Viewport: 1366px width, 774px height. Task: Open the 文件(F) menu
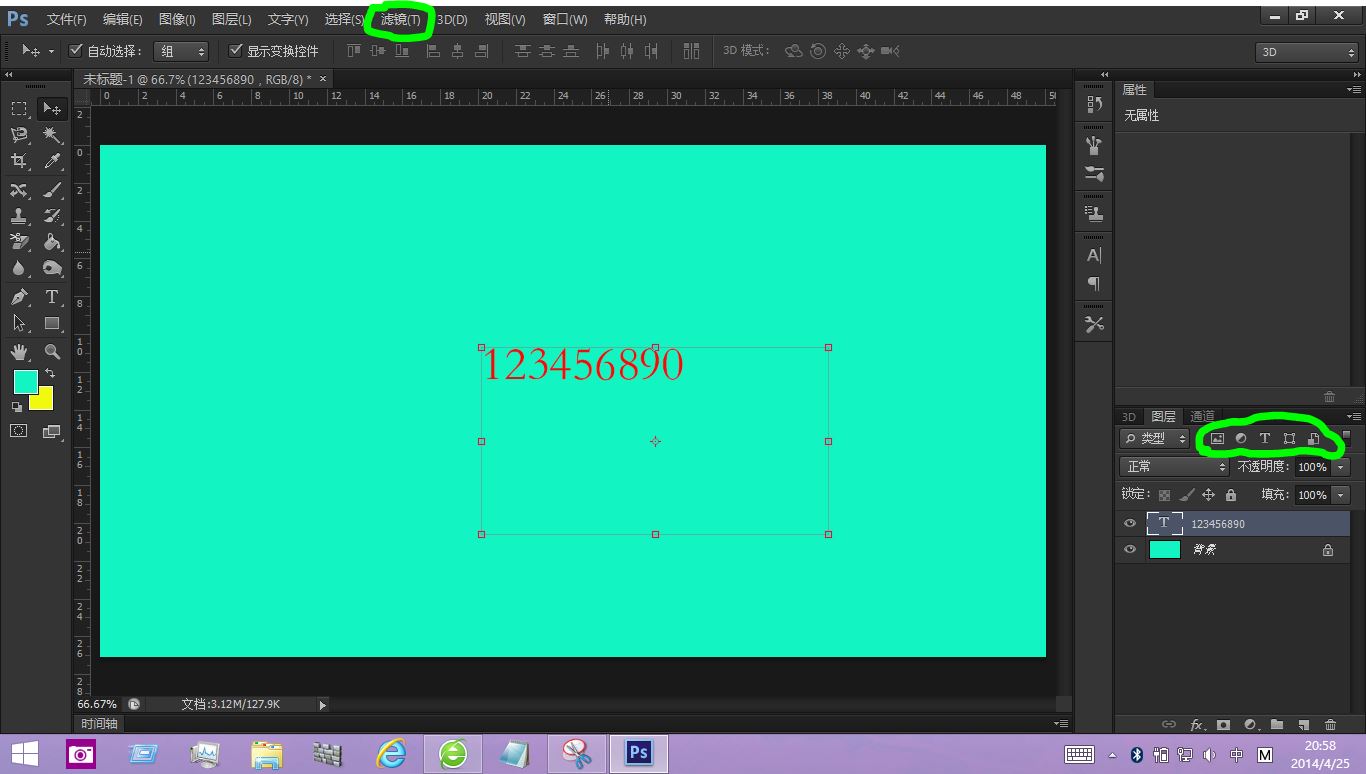pos(67,20)
